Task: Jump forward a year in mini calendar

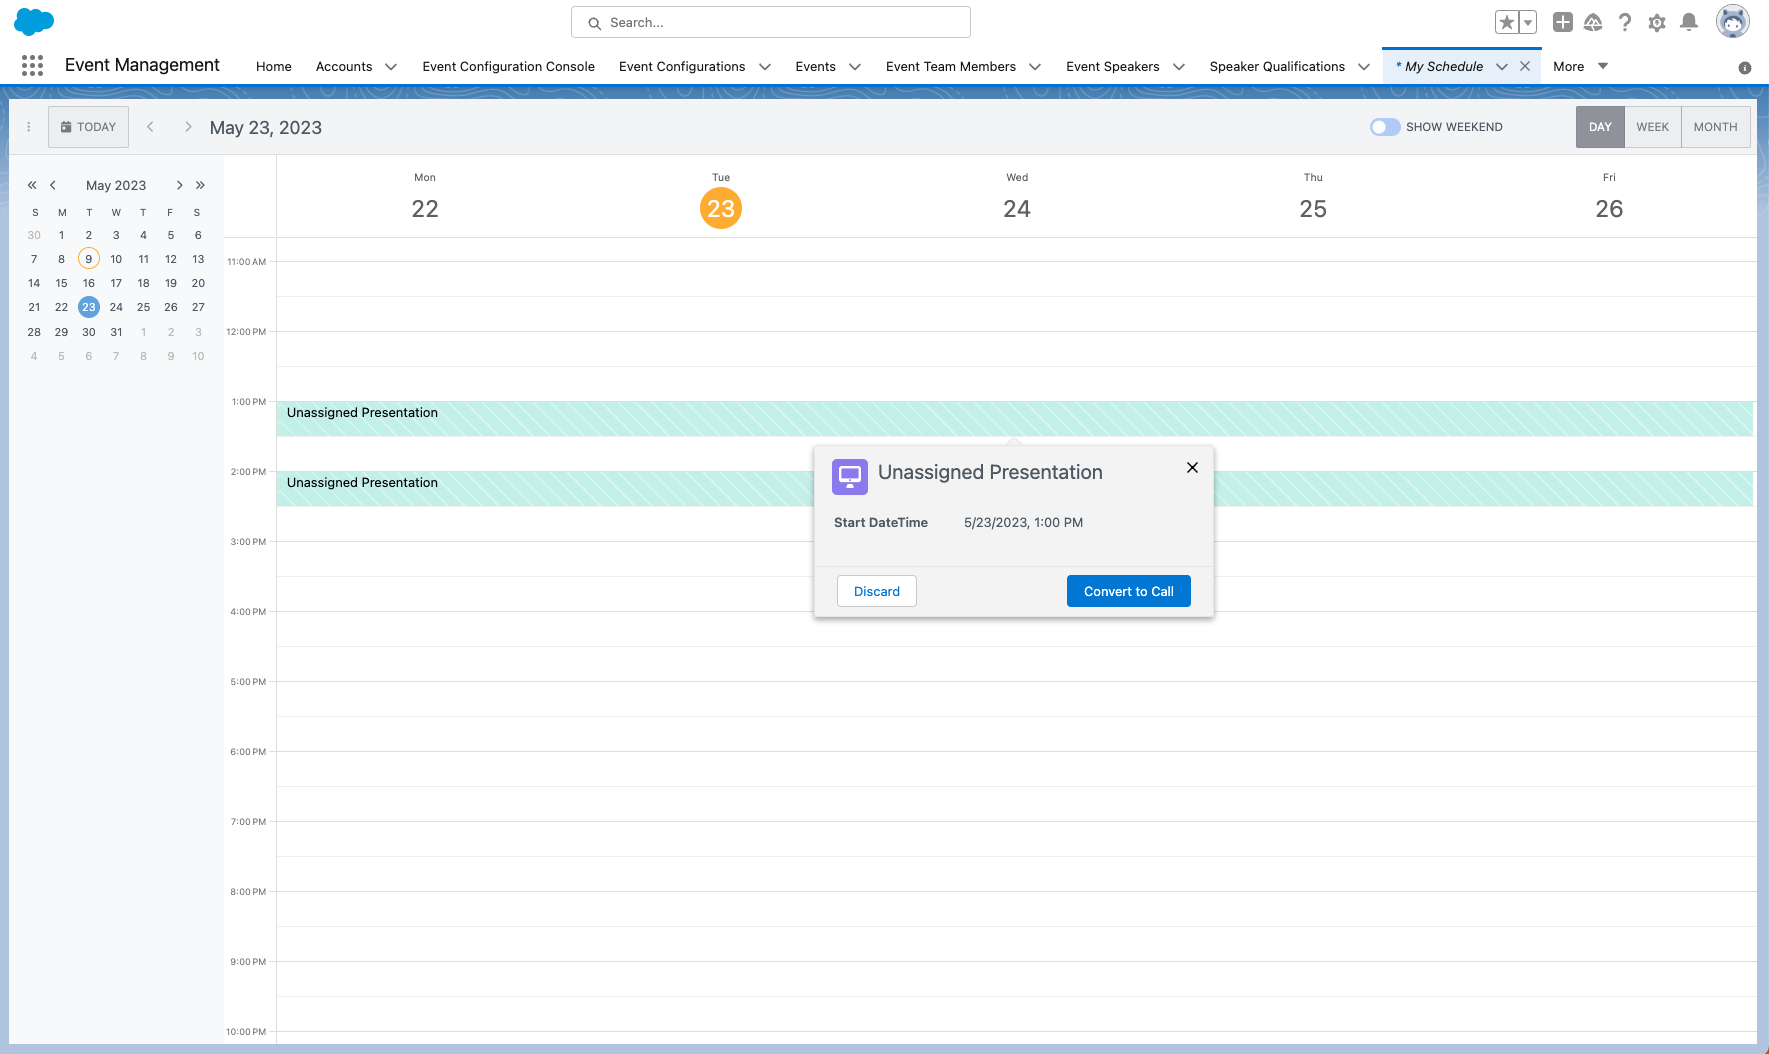Action: point(200,185)
